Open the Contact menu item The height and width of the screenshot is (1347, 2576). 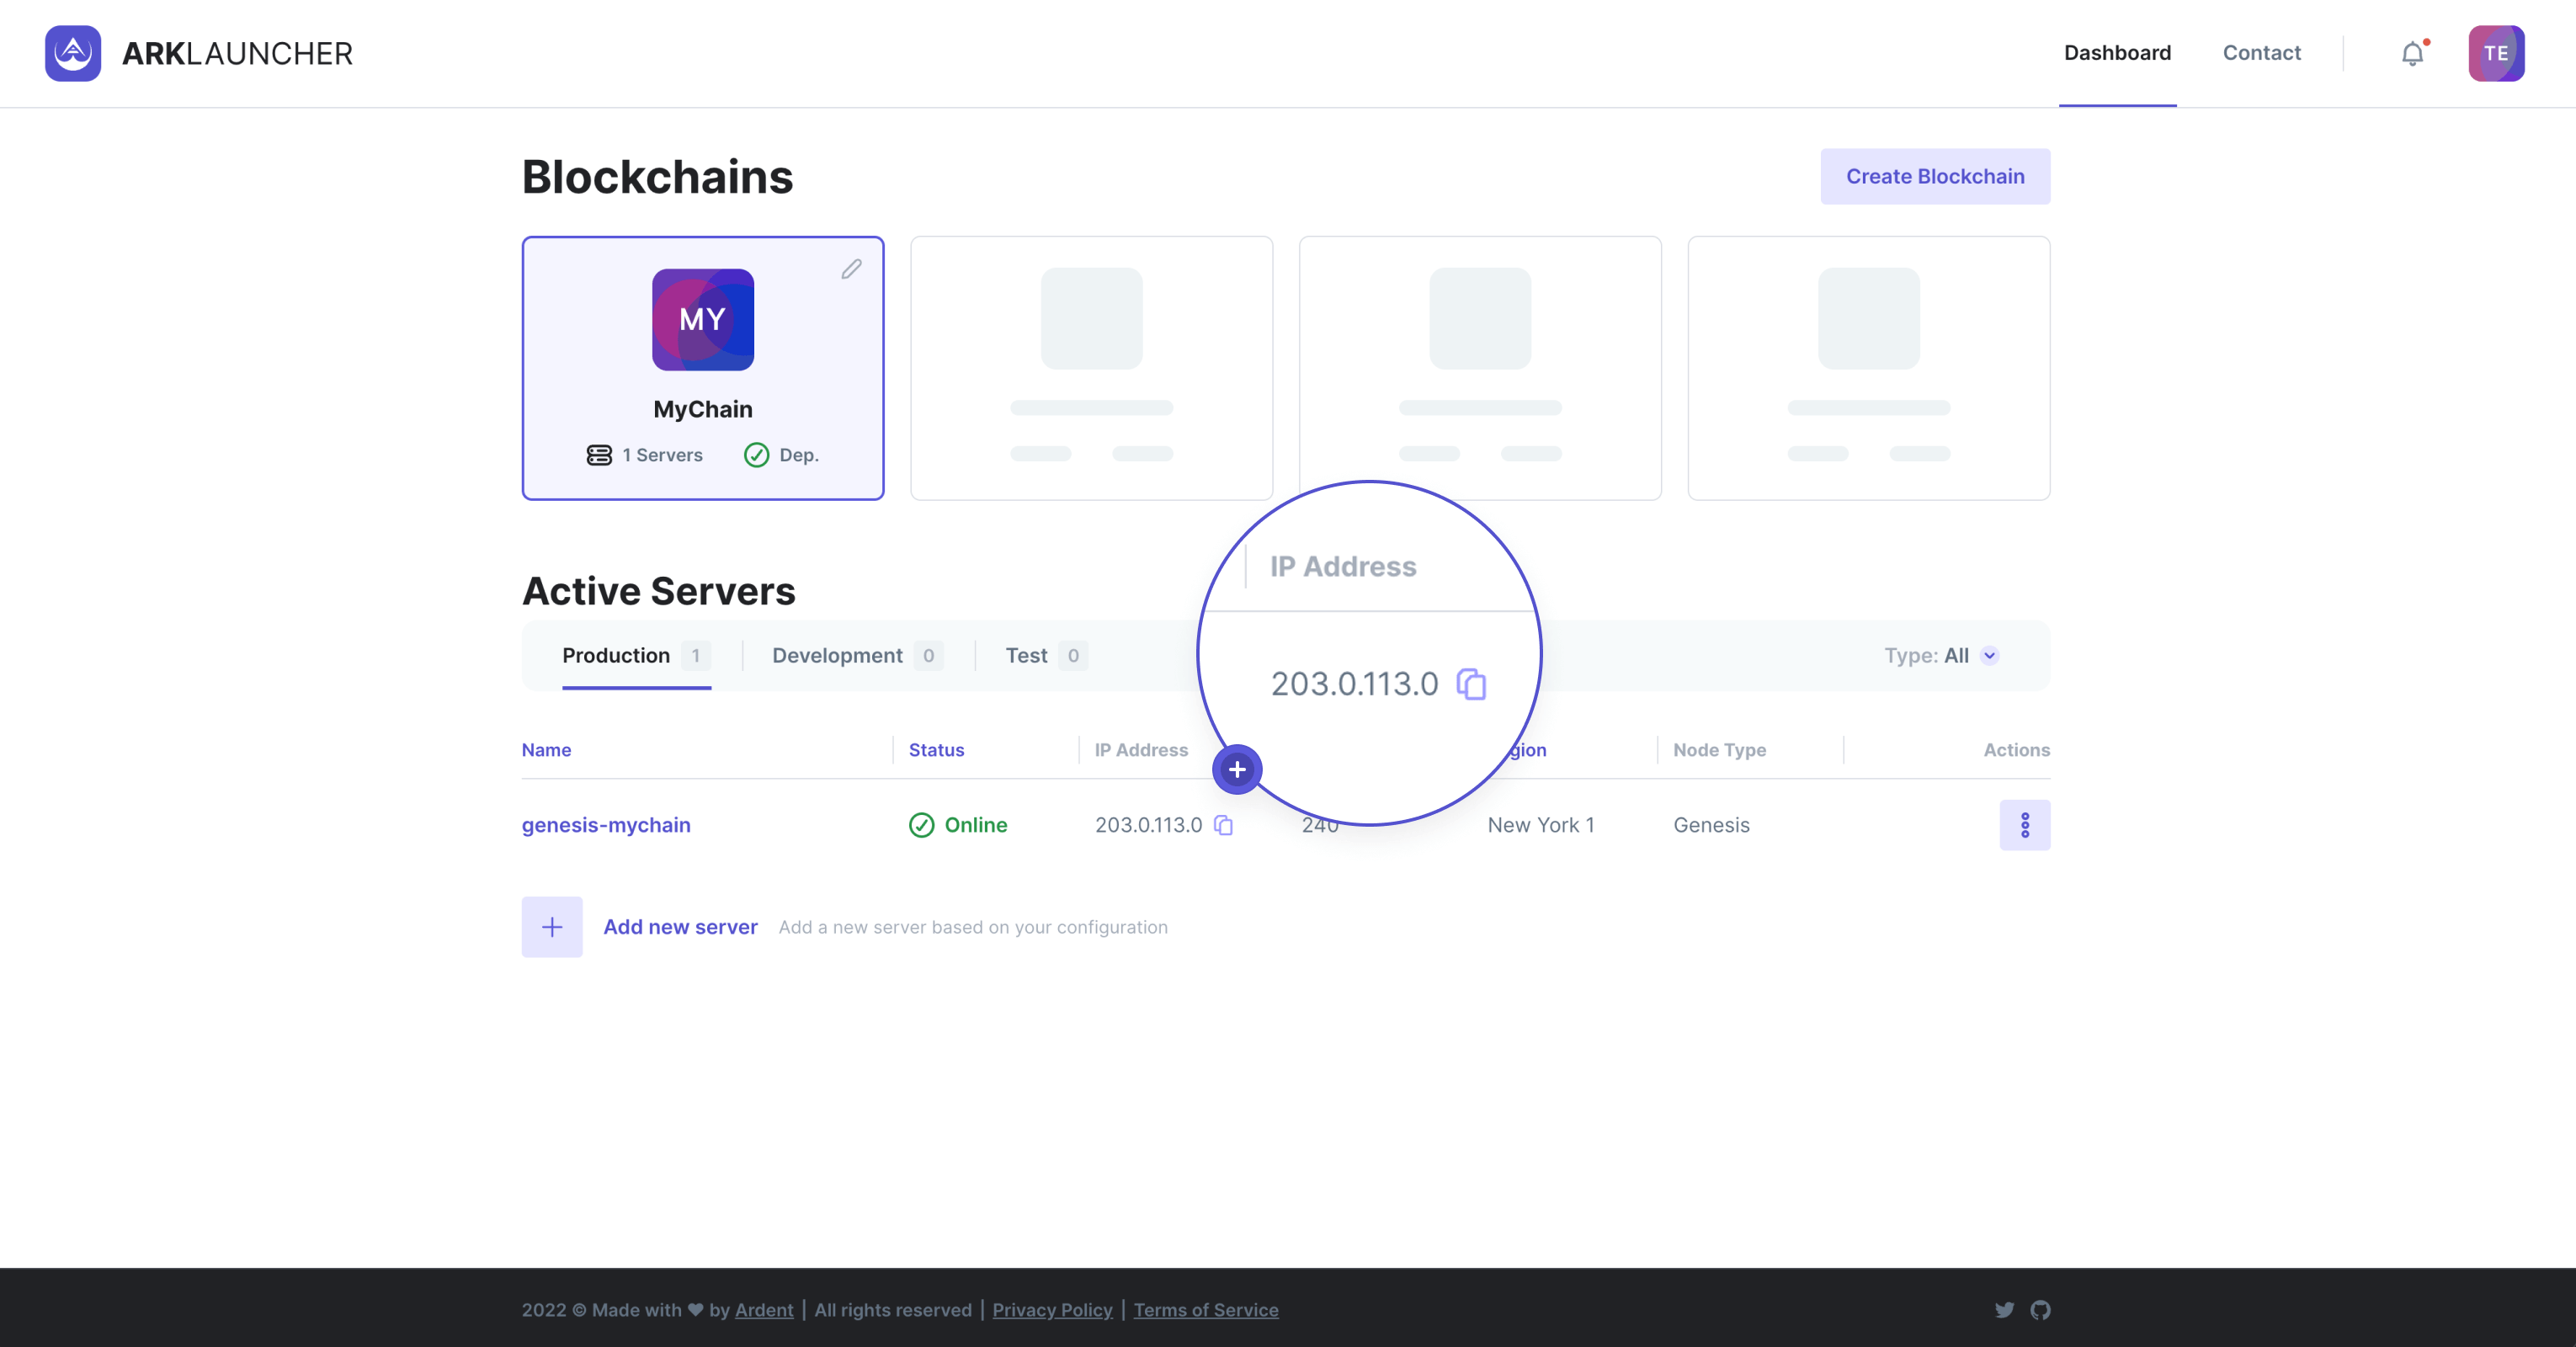point(2261,53)
